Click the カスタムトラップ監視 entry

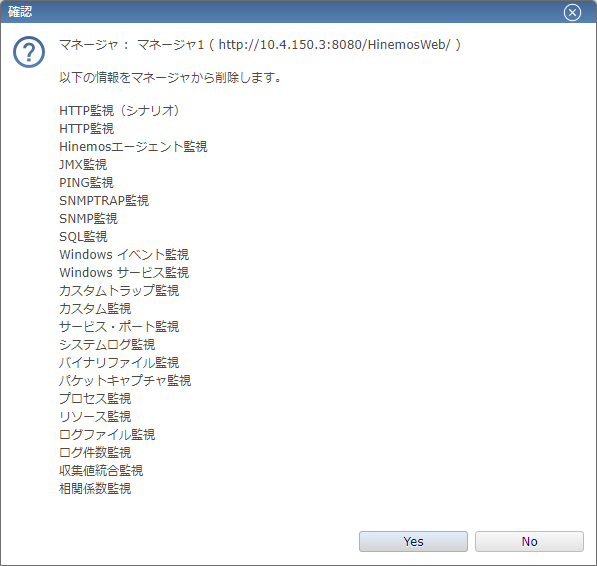click(119, 291)
